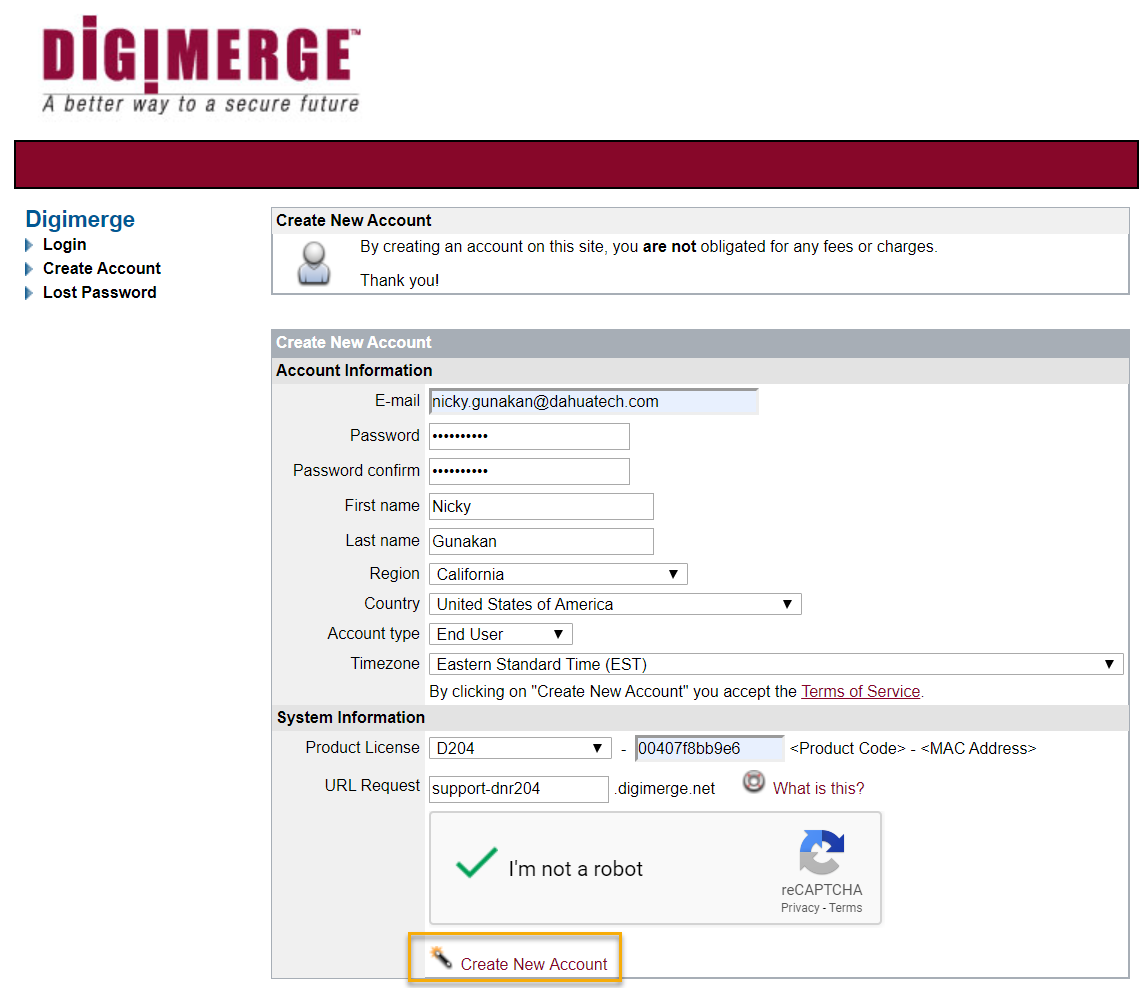This screenshot has width=1148, height=988.
Task: Click the arrow bullet beside Login
Action: coord(29,245)
